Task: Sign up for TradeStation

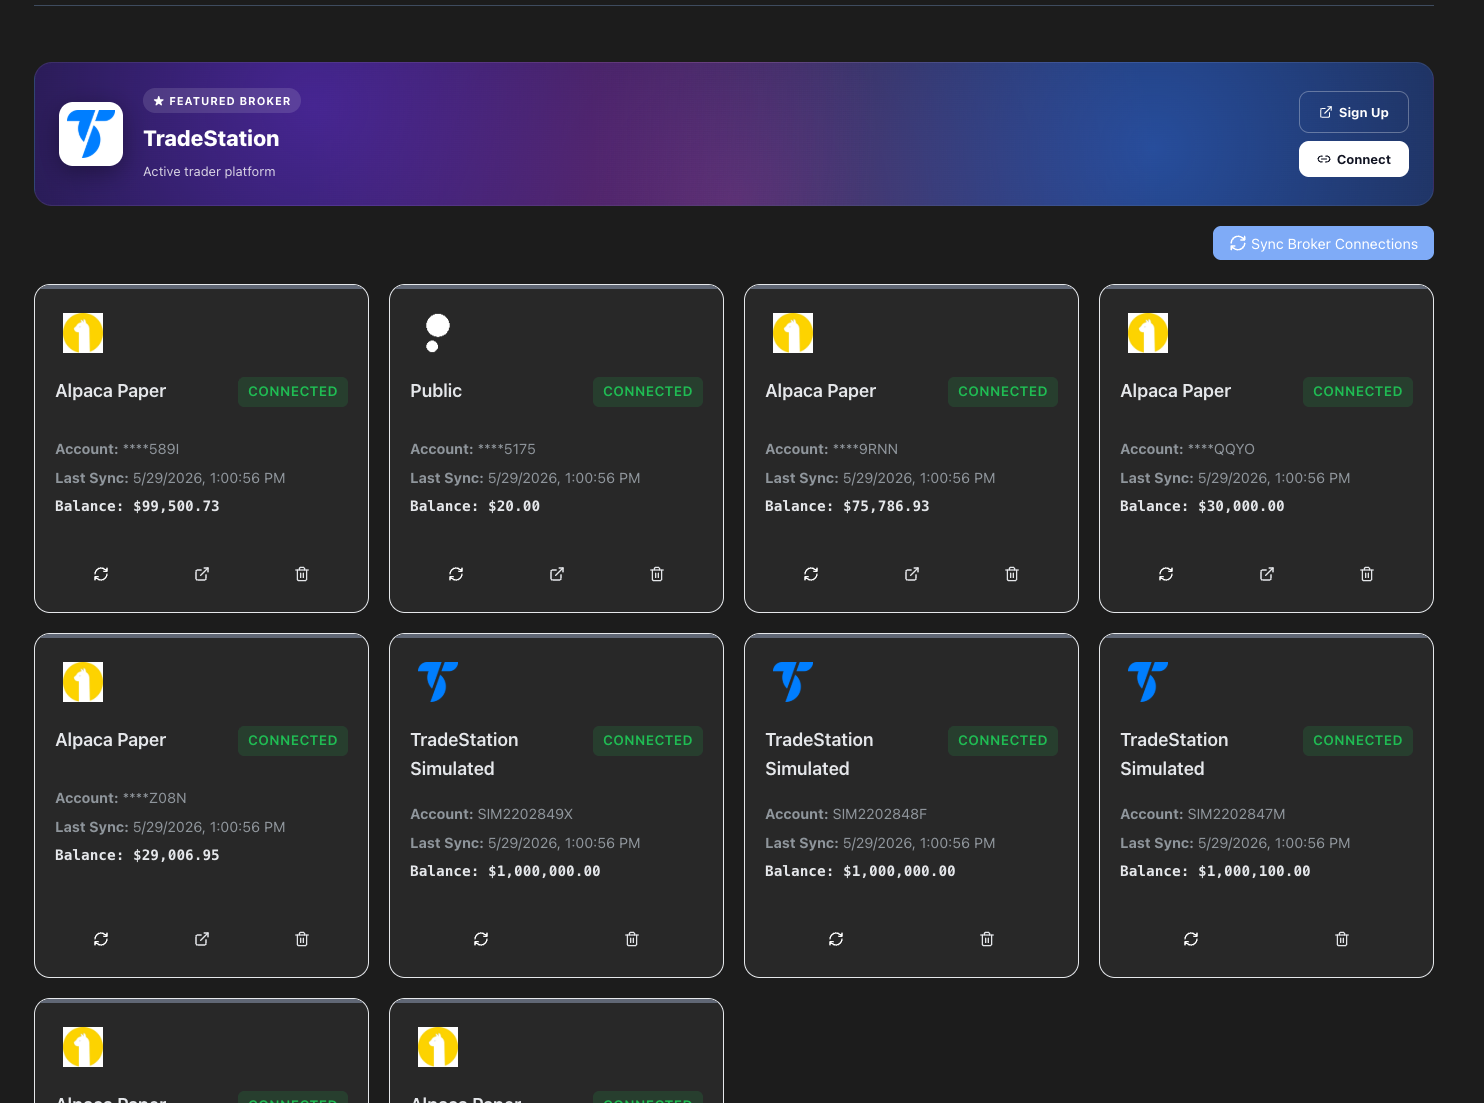Action: click(1354, 112)
